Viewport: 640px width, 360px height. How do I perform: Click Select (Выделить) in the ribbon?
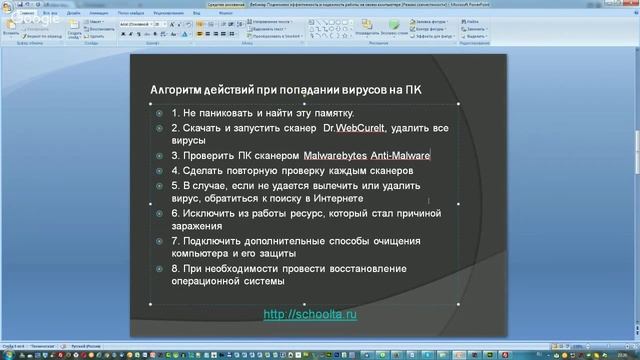click(x=473, y=36)
